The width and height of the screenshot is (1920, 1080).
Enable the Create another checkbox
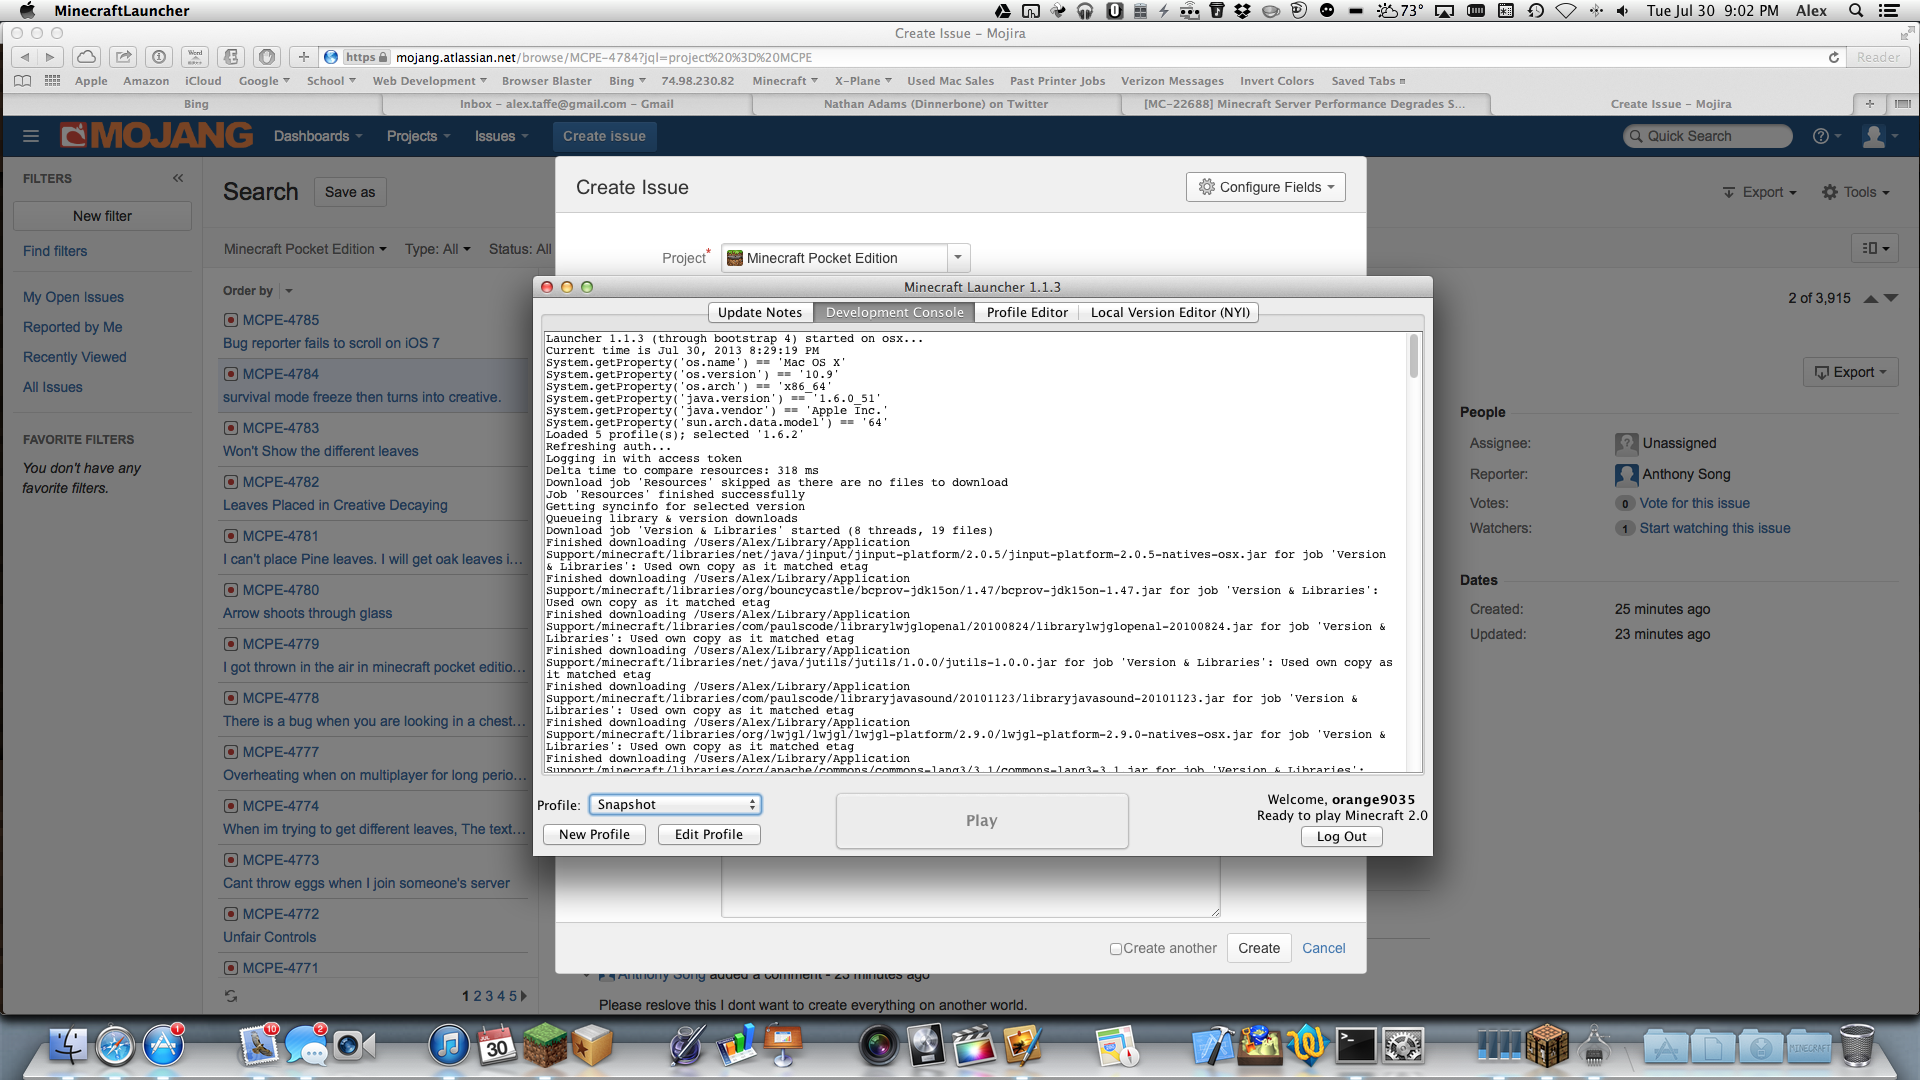(1115, 949)
